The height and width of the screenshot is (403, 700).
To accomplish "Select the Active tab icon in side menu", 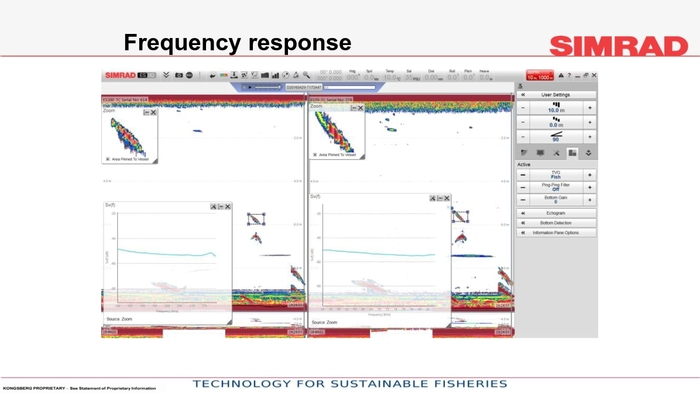I will (572, 153).
